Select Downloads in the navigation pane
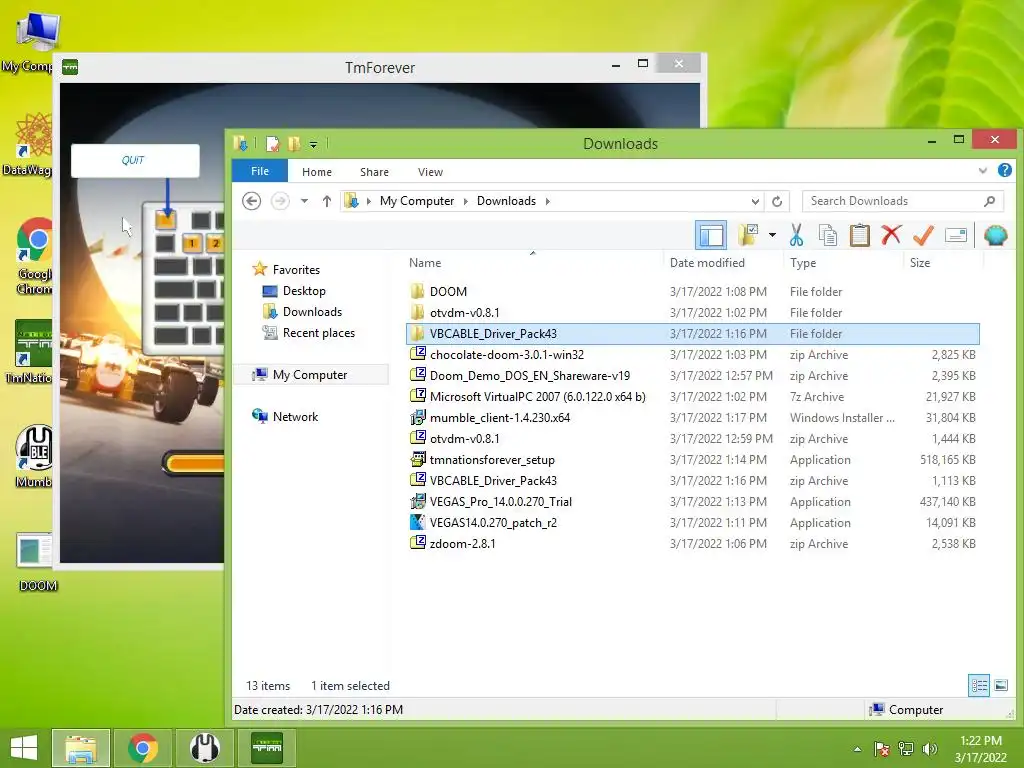This screenshot has width=1024, height=768. tap(312, 312)
